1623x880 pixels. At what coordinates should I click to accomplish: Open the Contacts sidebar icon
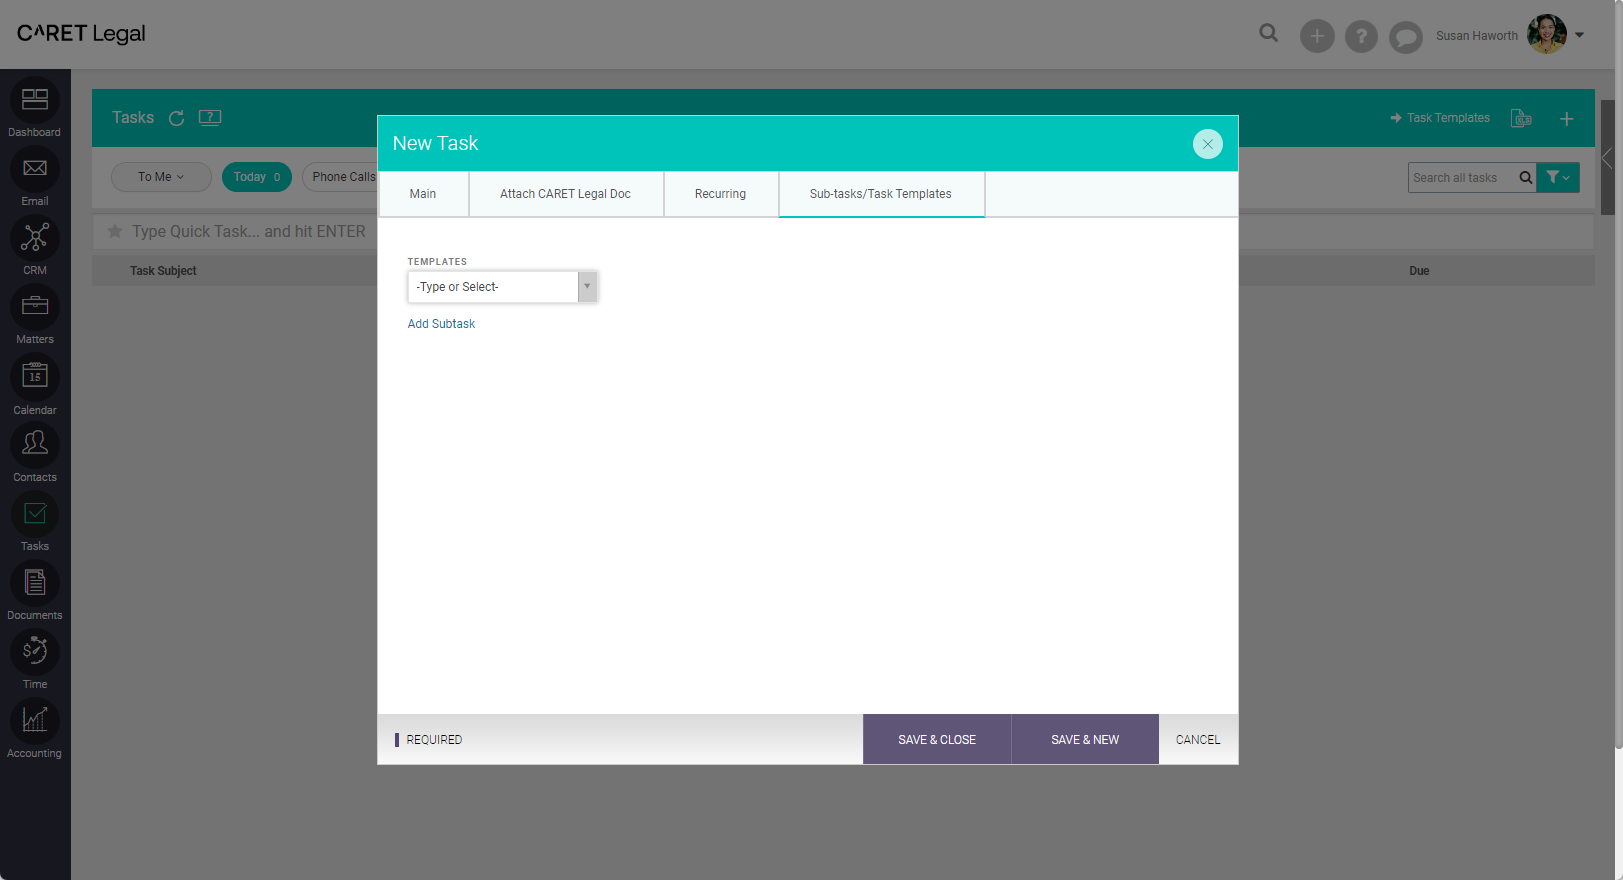point(35,444)
